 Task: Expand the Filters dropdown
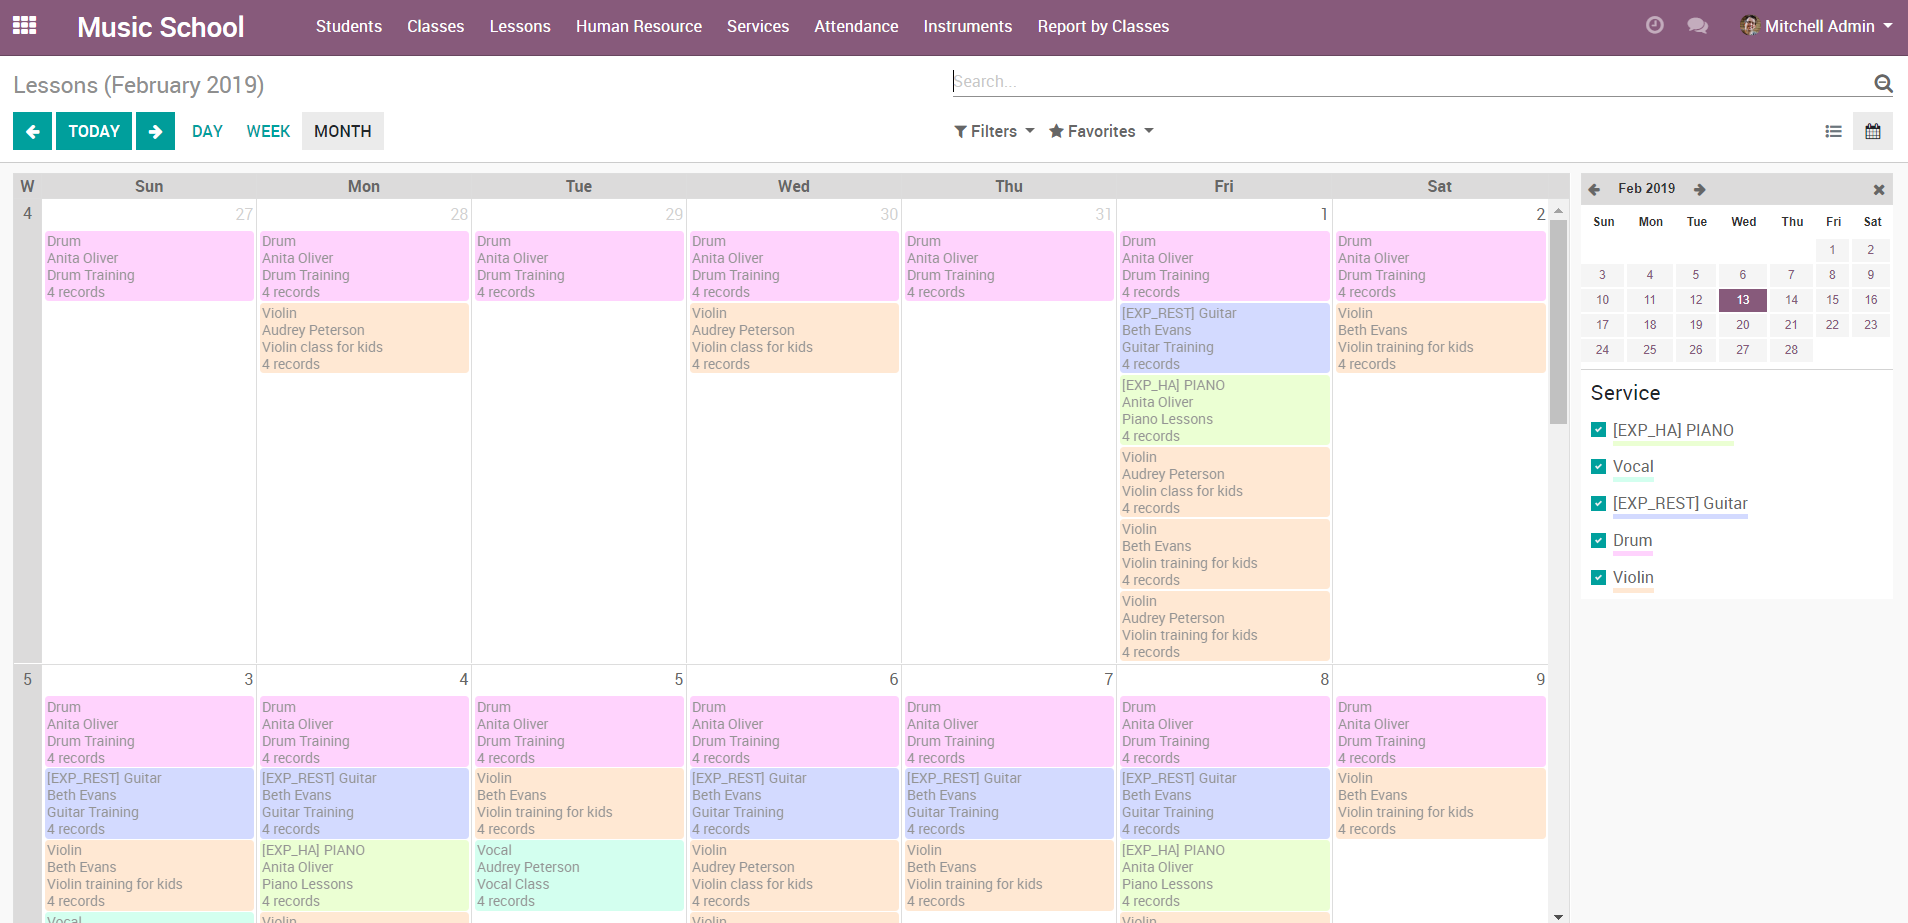click(994, 131)
